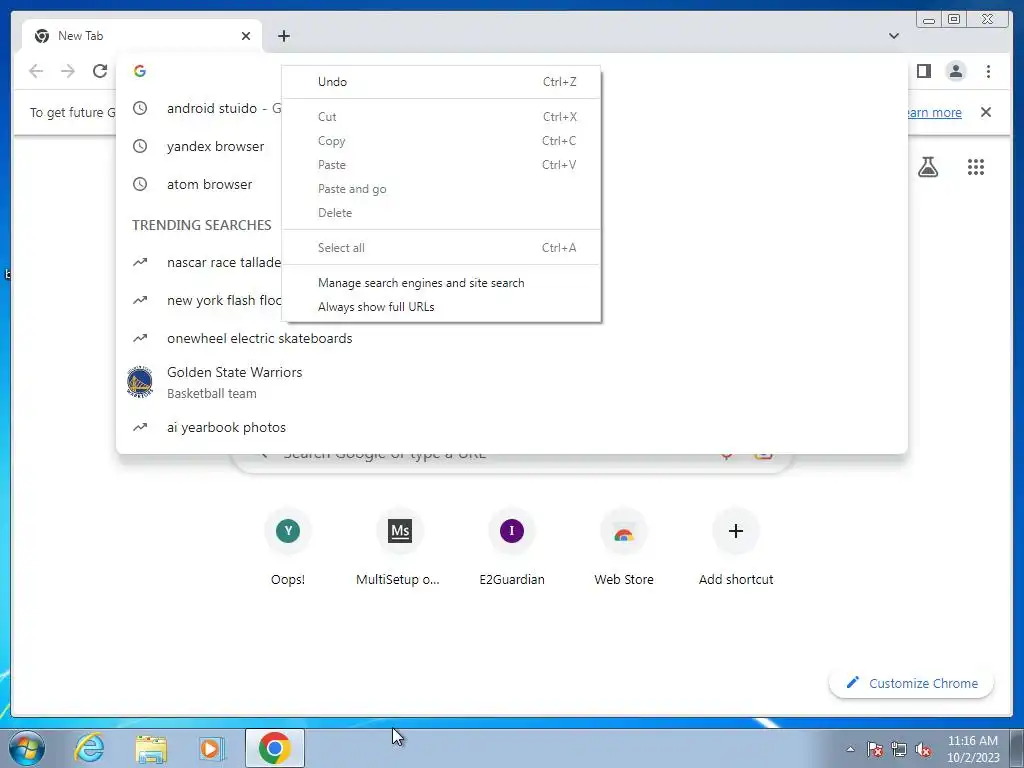This screenshot has height=768, width=1024.
Task: Open the Learn more link
Action: 934,112
